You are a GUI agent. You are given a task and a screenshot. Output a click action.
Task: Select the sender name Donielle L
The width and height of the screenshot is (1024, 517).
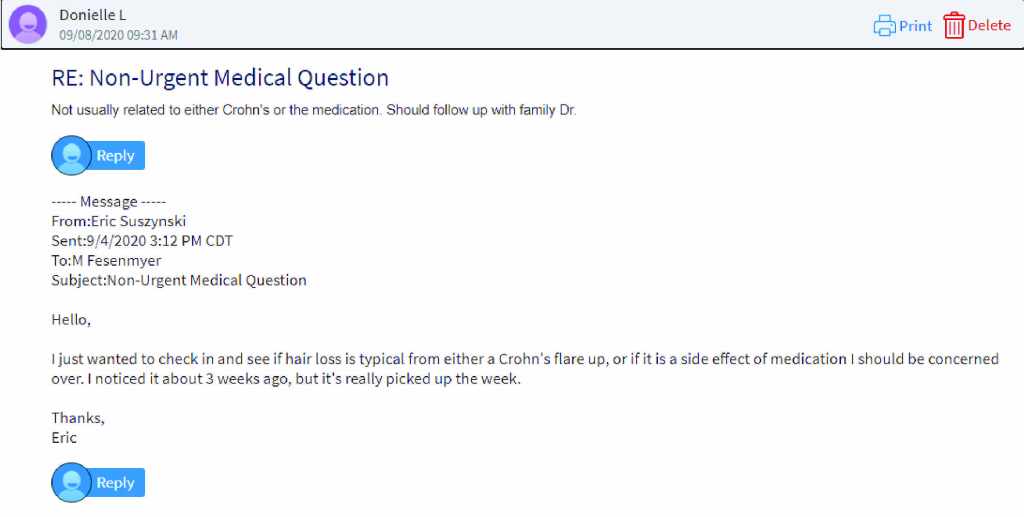click(x=93, y=15)
